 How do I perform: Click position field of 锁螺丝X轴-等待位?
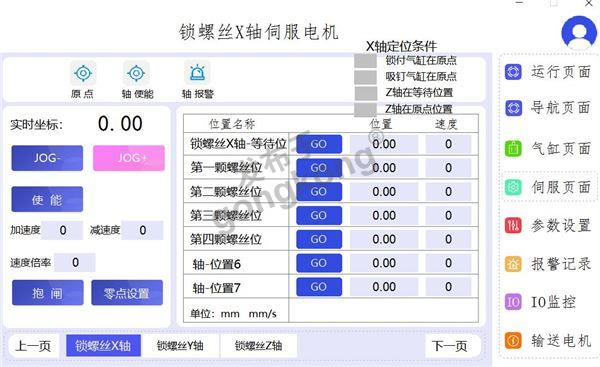384,144
